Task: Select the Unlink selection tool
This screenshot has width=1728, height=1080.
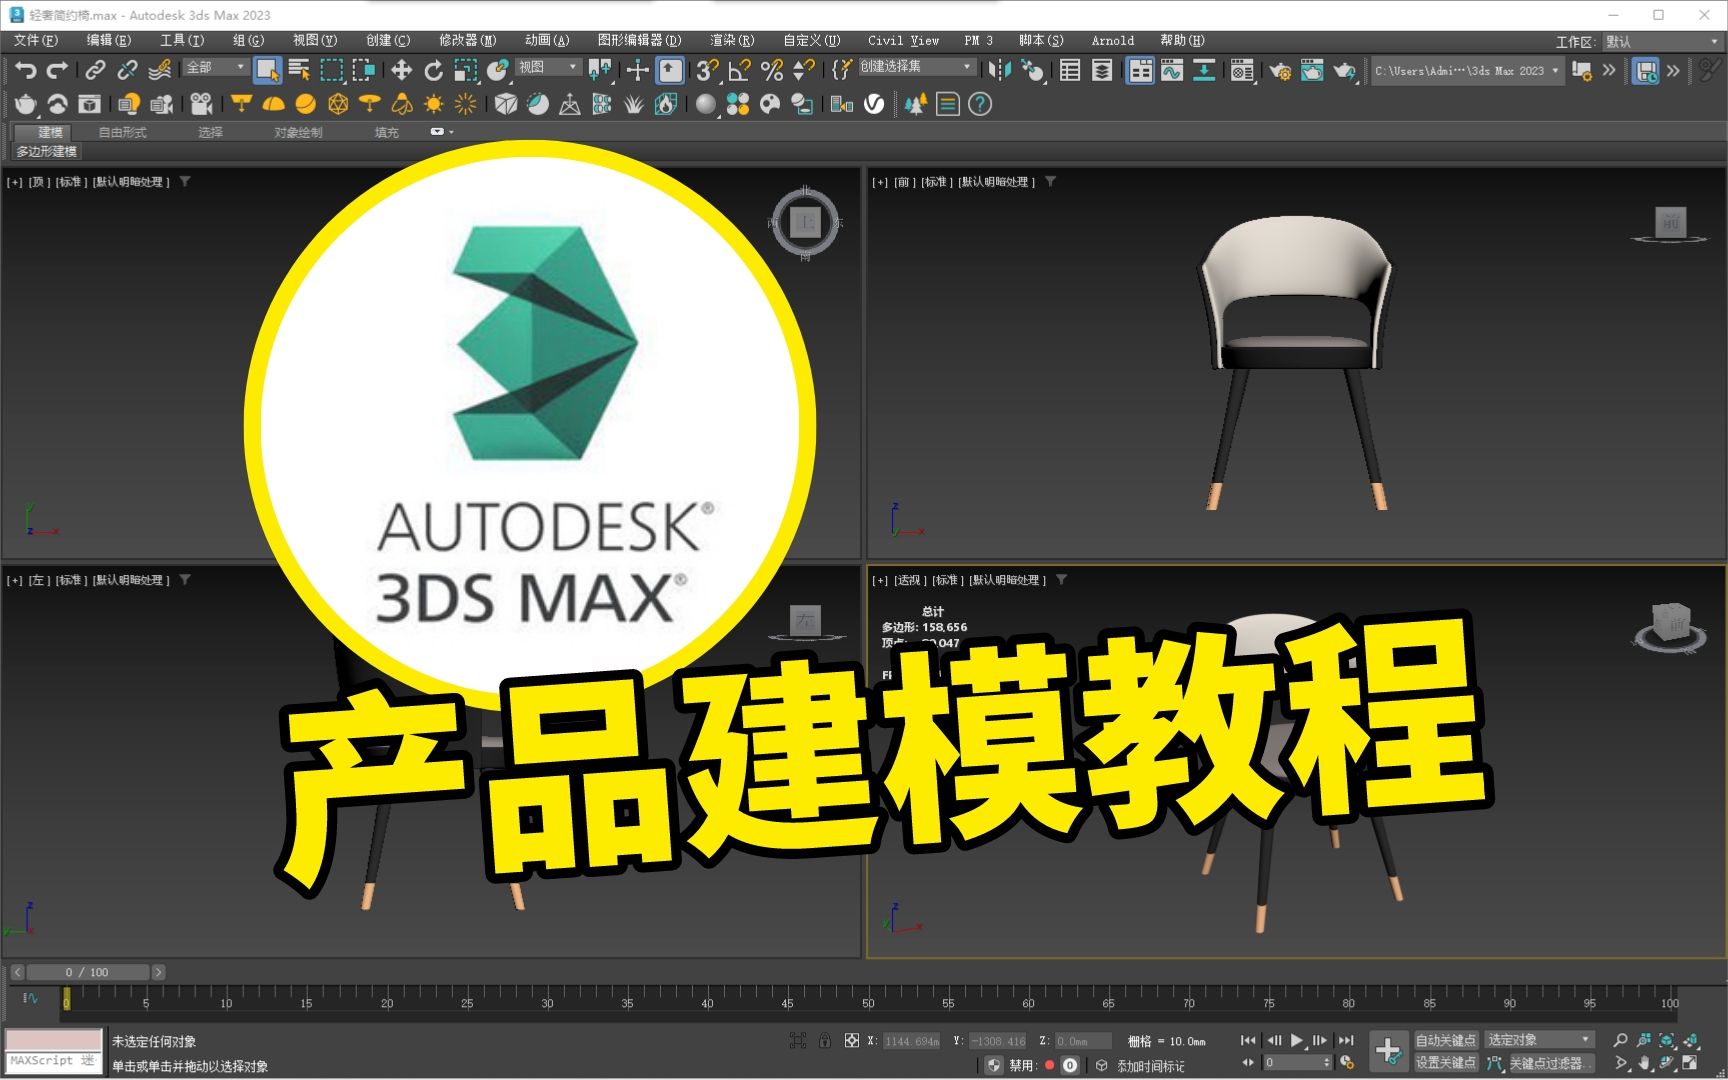Action: coord(127,70)
